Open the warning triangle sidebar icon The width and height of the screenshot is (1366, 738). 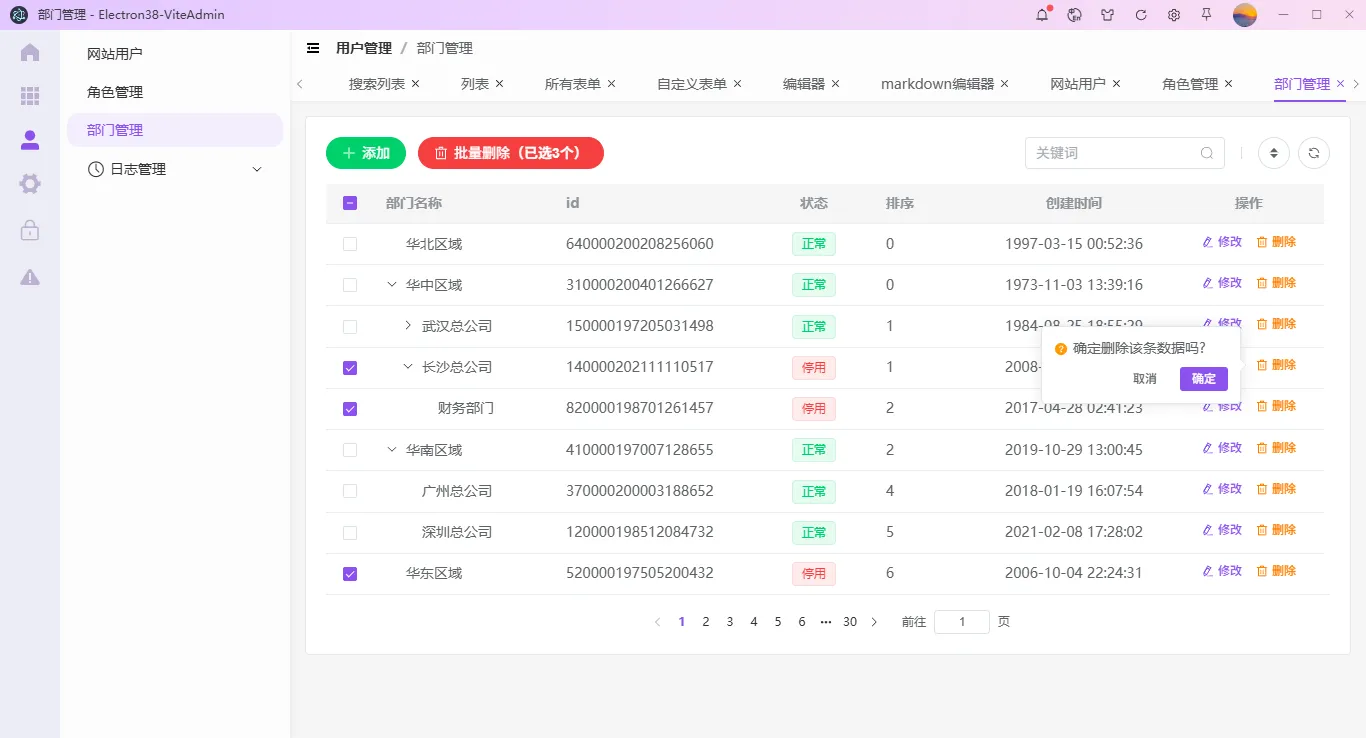pyautogui.click(x=30, y=277)
